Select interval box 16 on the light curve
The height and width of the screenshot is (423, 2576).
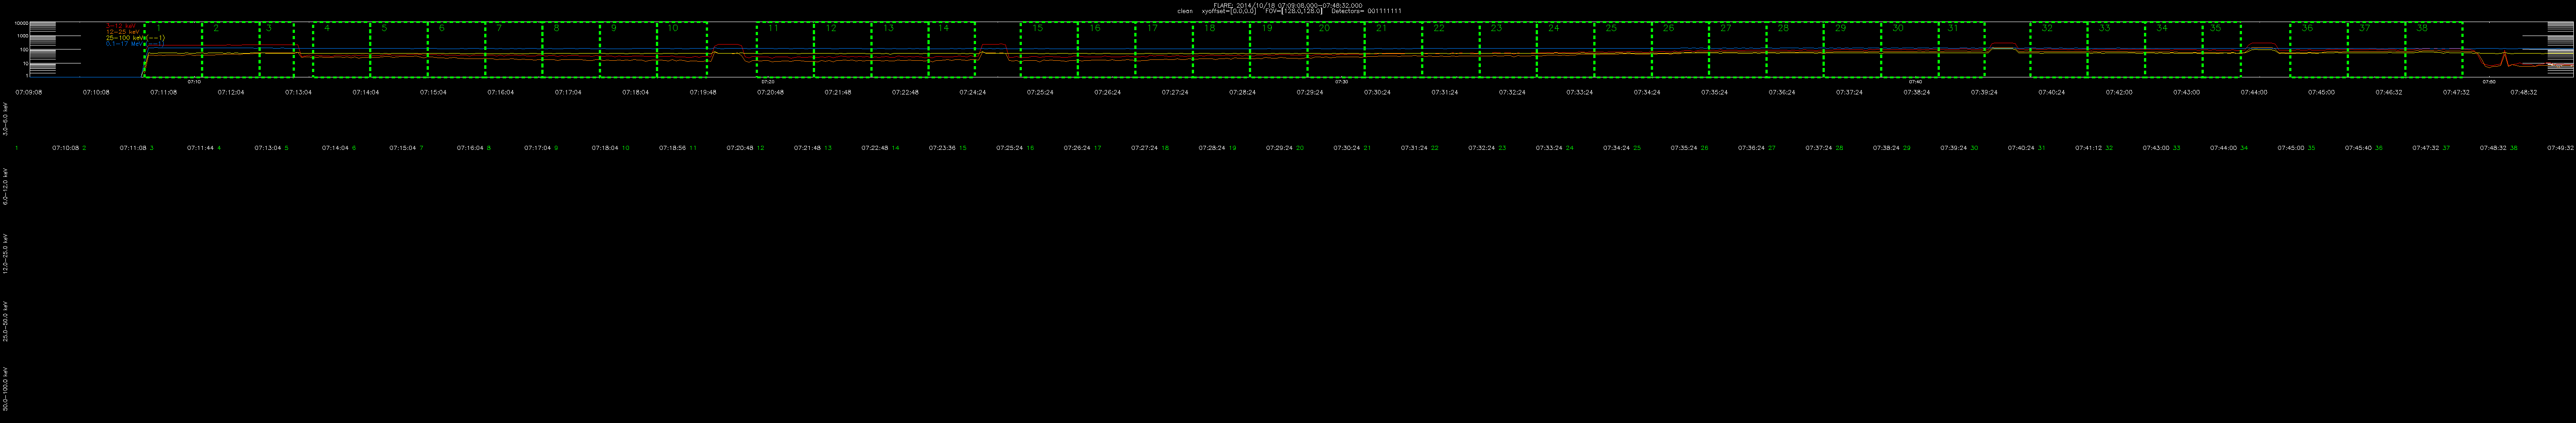[x=1107, y=49]
